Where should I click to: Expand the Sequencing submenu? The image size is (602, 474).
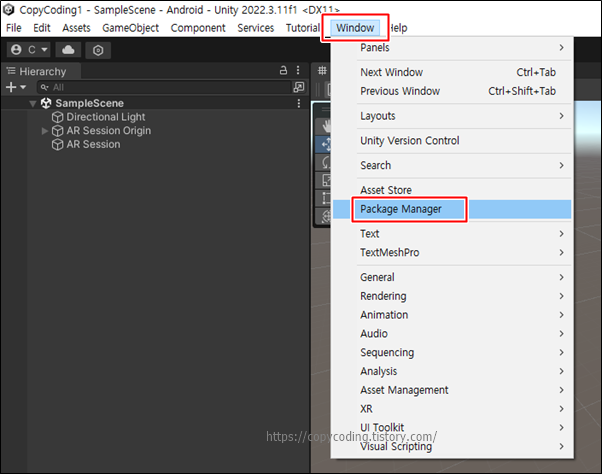[452, 352]
